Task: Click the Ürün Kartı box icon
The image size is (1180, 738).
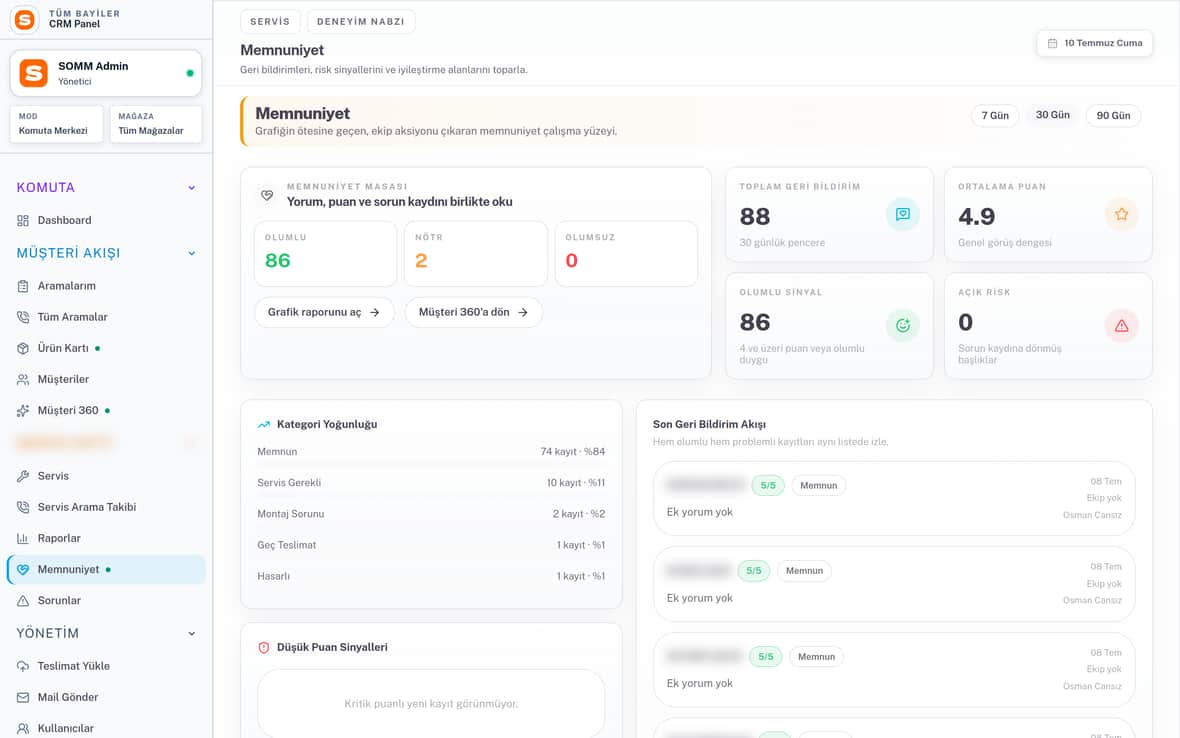Action: 23,348
